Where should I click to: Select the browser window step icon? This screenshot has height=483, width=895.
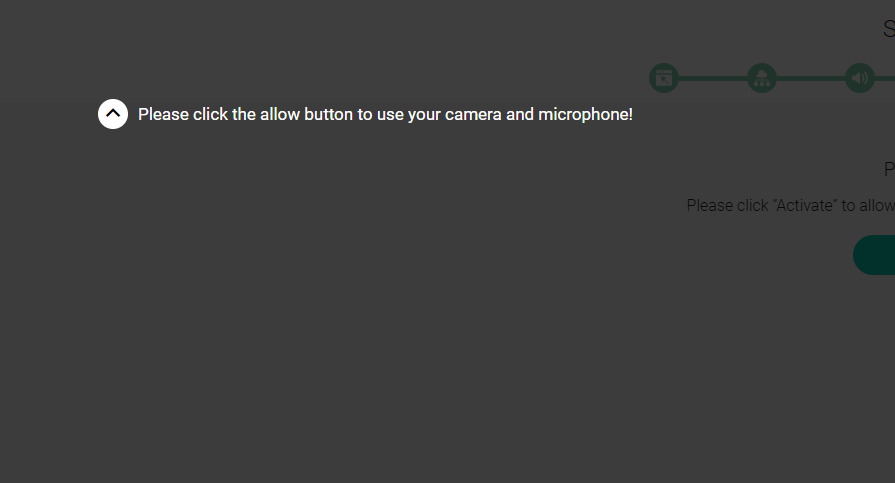(664, 78)
